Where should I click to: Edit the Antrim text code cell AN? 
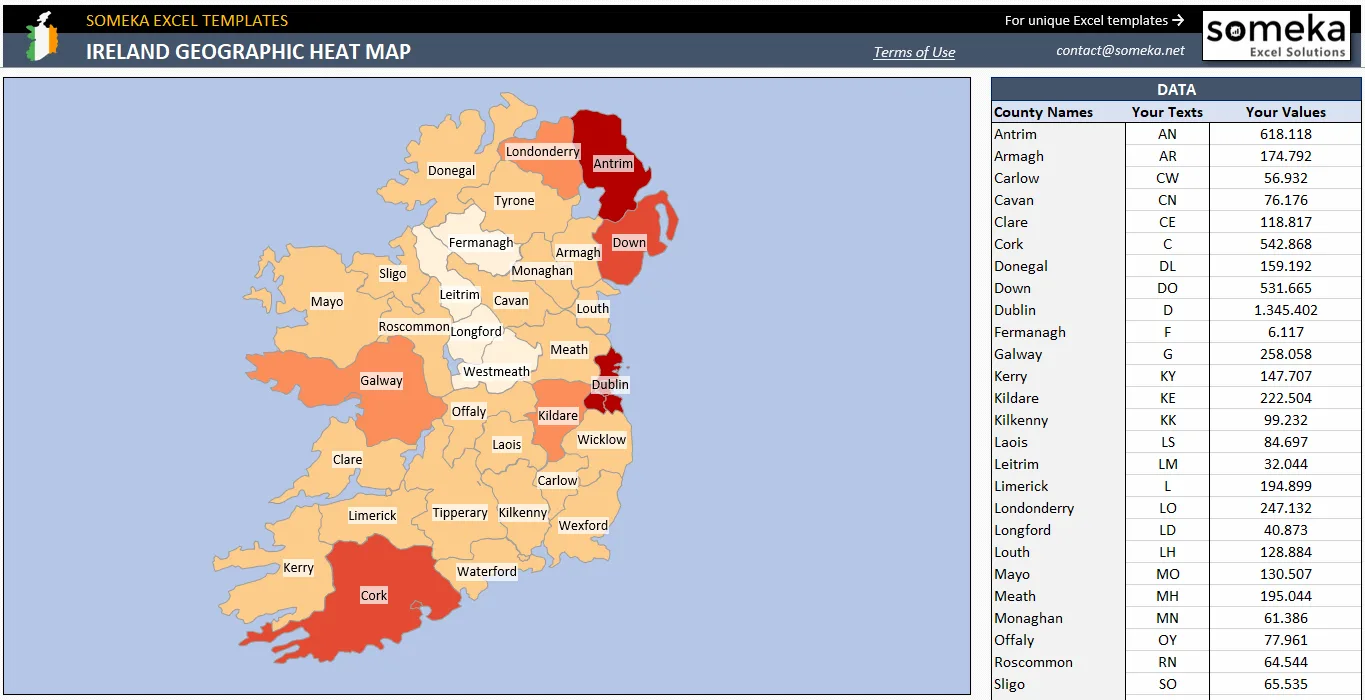1167,134
